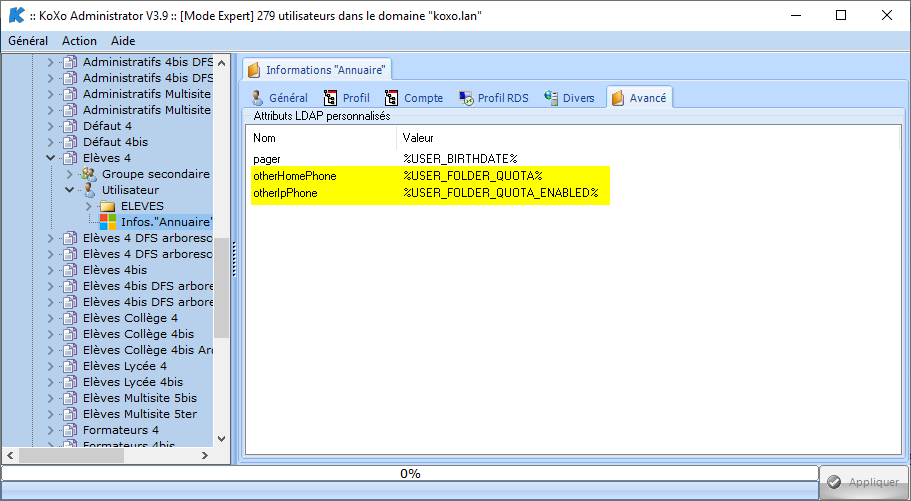Switch to the Général tab

[280, 98]
